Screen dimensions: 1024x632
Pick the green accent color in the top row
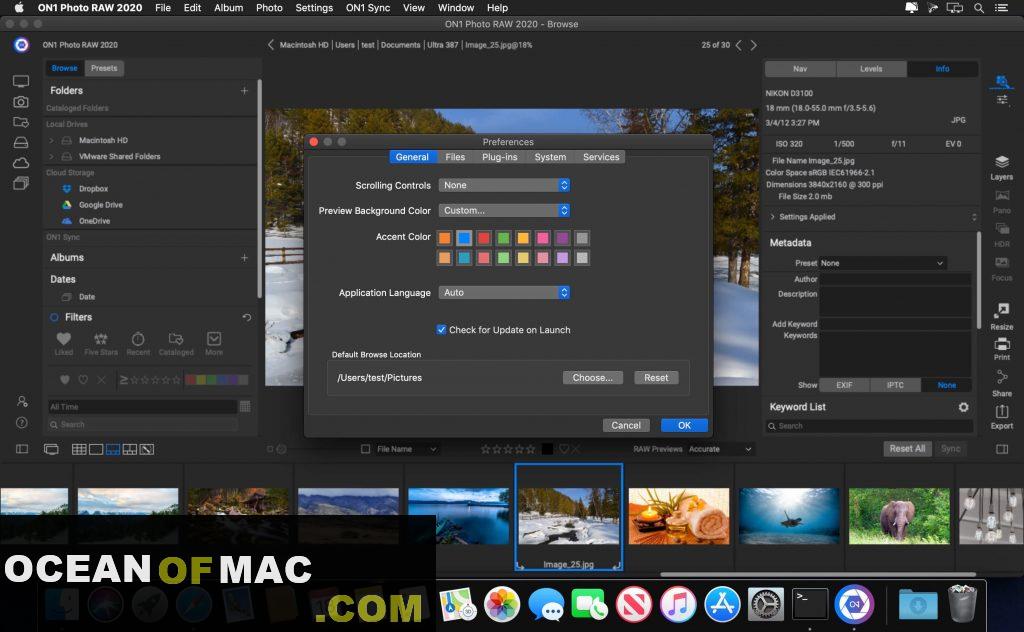coord(503,238)
